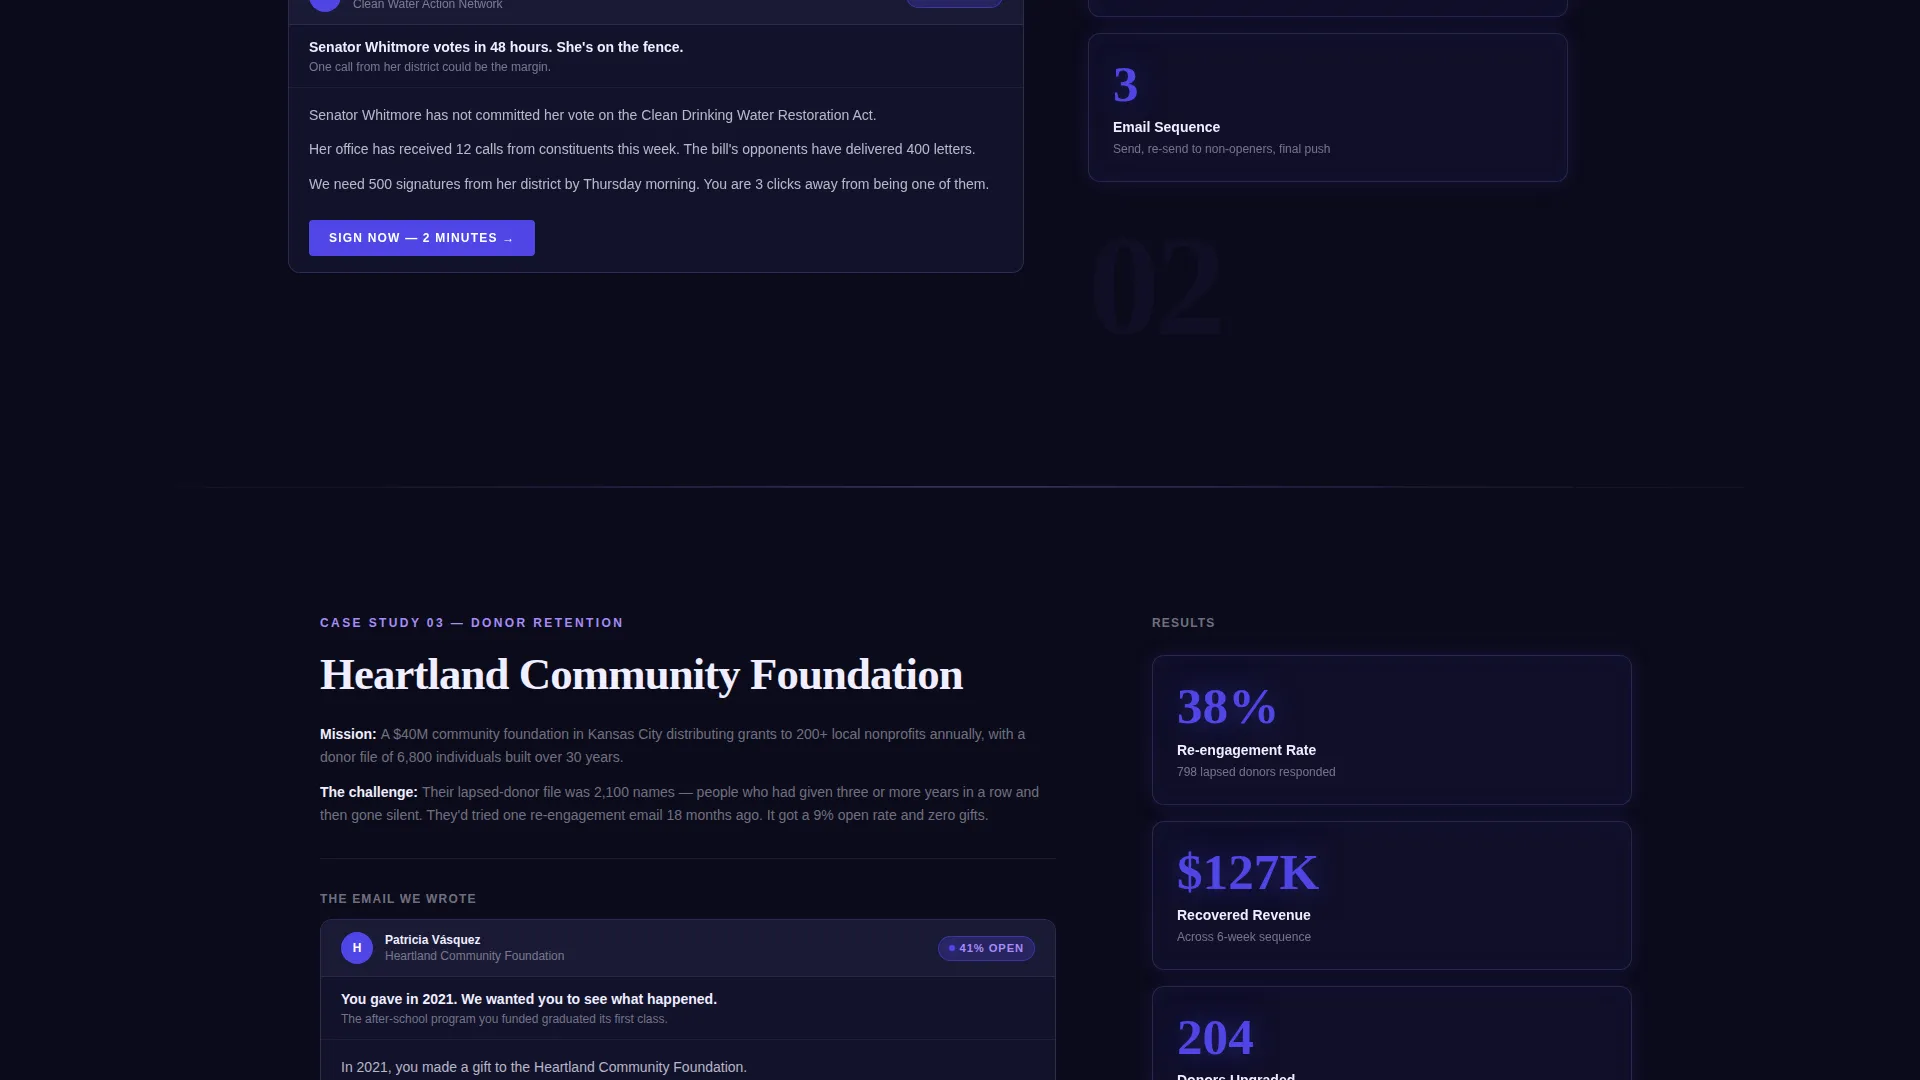Click THE EMAIL WE WROTE label
Image resolution: width=1920 pixels, height=1080 pixels.
tap(398, 899)
